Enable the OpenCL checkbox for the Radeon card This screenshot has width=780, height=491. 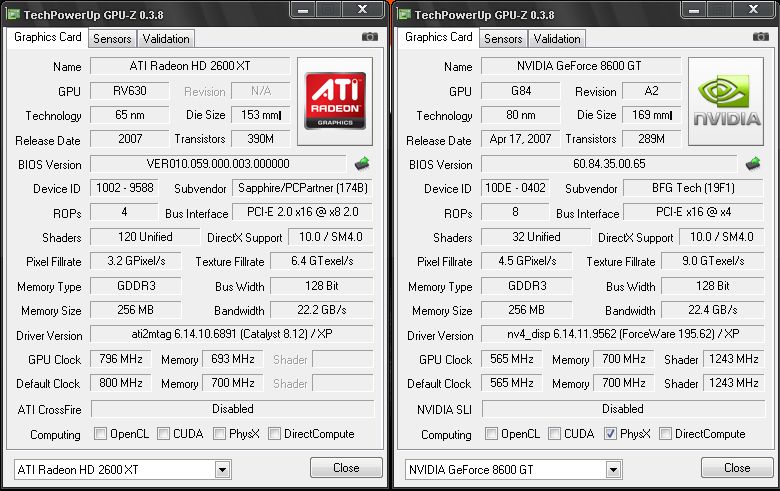pos(101,434)
